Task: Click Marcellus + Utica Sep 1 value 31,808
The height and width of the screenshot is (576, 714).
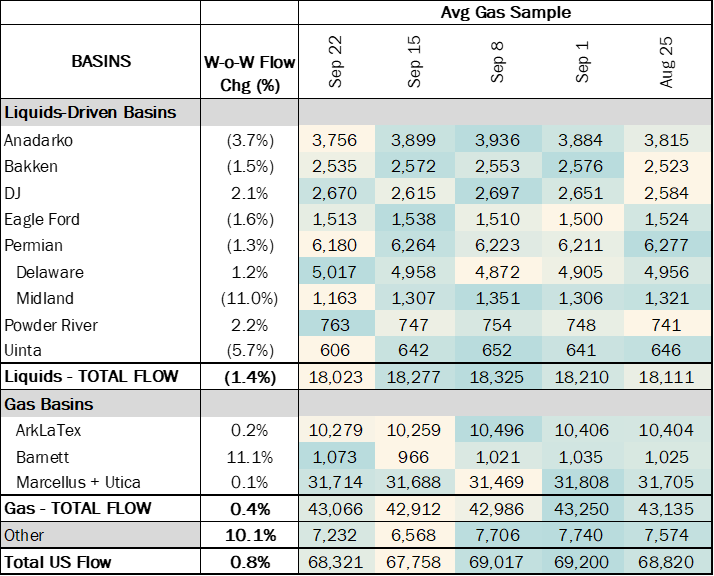Action: tap(581, 482)
